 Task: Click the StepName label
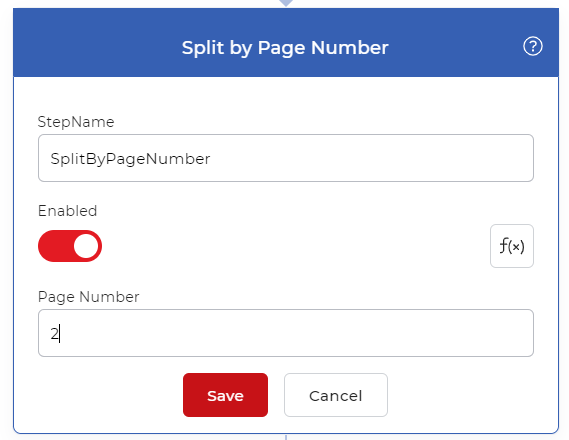point(76,122)
